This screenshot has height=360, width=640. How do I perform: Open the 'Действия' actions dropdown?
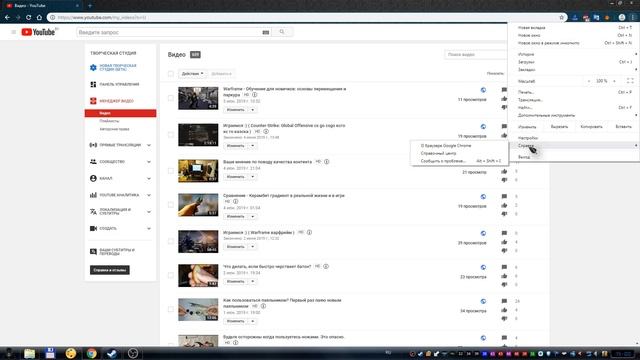(x=192, y=74)
